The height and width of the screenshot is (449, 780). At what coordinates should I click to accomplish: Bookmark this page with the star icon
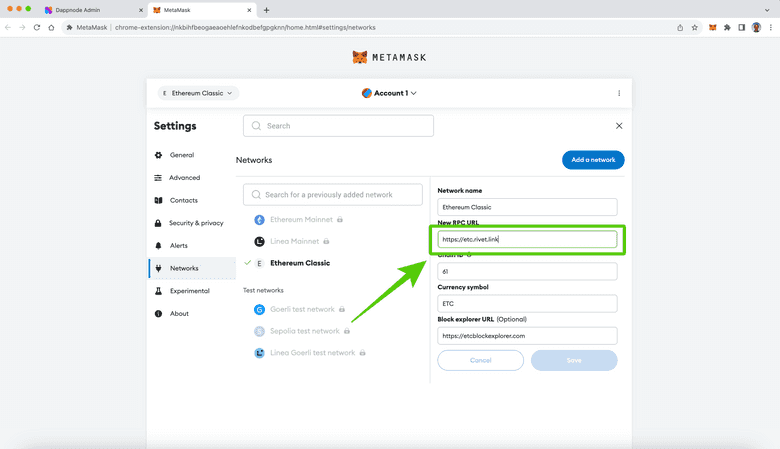694,27
